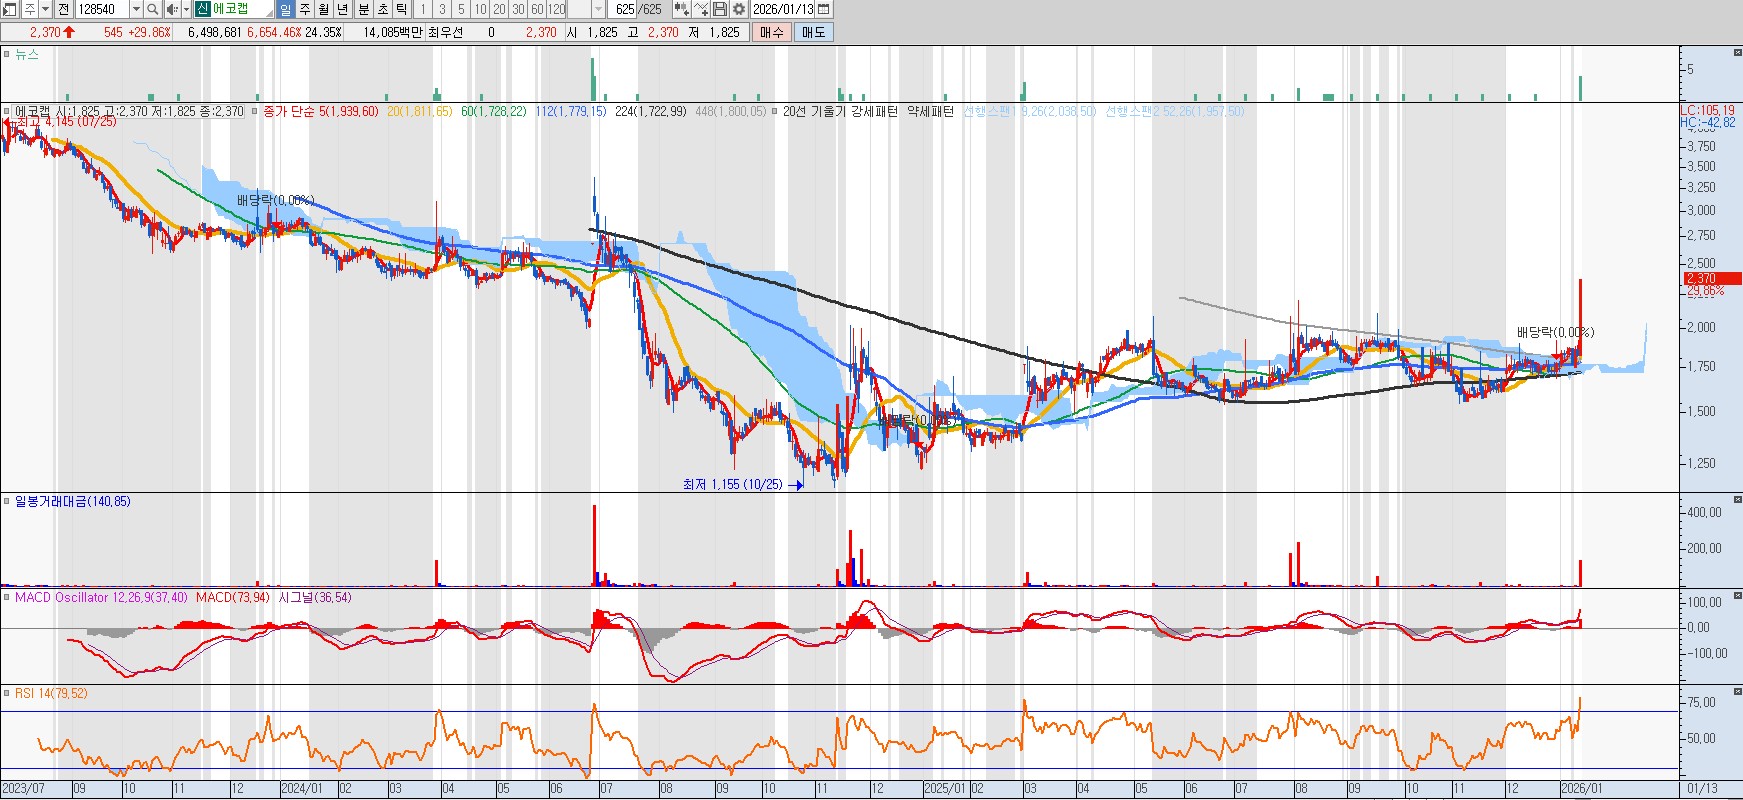The width and height of the screenshot is (1743, 800).
Task: Select interval 5 button
Action: click(x=461, y=9)
